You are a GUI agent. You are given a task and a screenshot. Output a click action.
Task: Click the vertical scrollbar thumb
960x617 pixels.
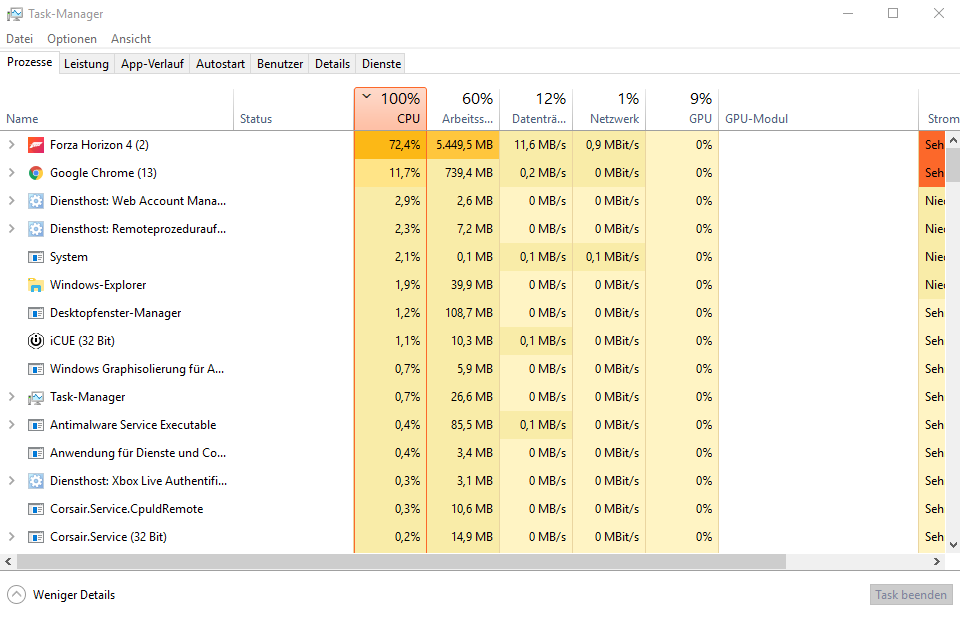953,165
